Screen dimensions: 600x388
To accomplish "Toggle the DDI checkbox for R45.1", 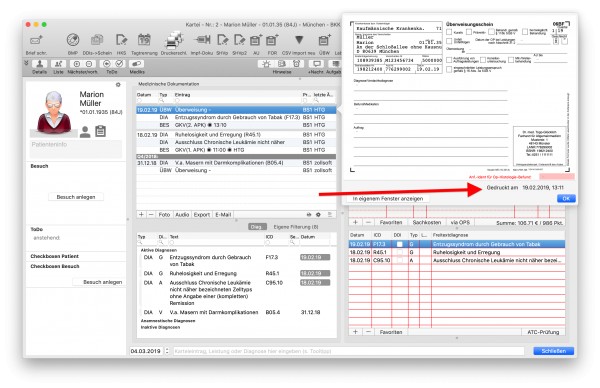I will click(x=399, y=252).
